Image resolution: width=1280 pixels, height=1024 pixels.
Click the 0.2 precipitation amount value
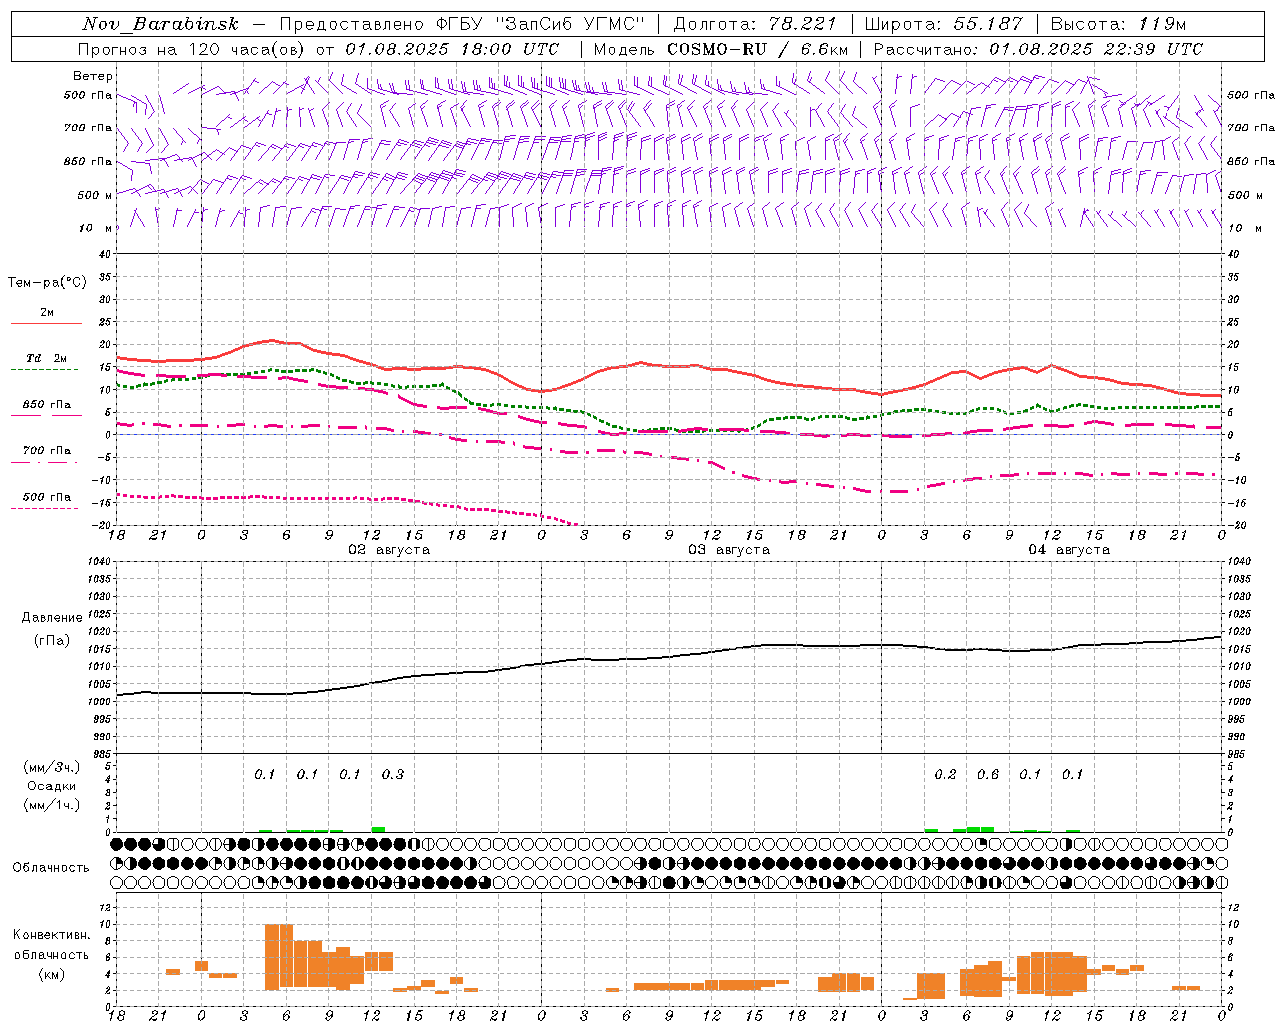point(945,774)
